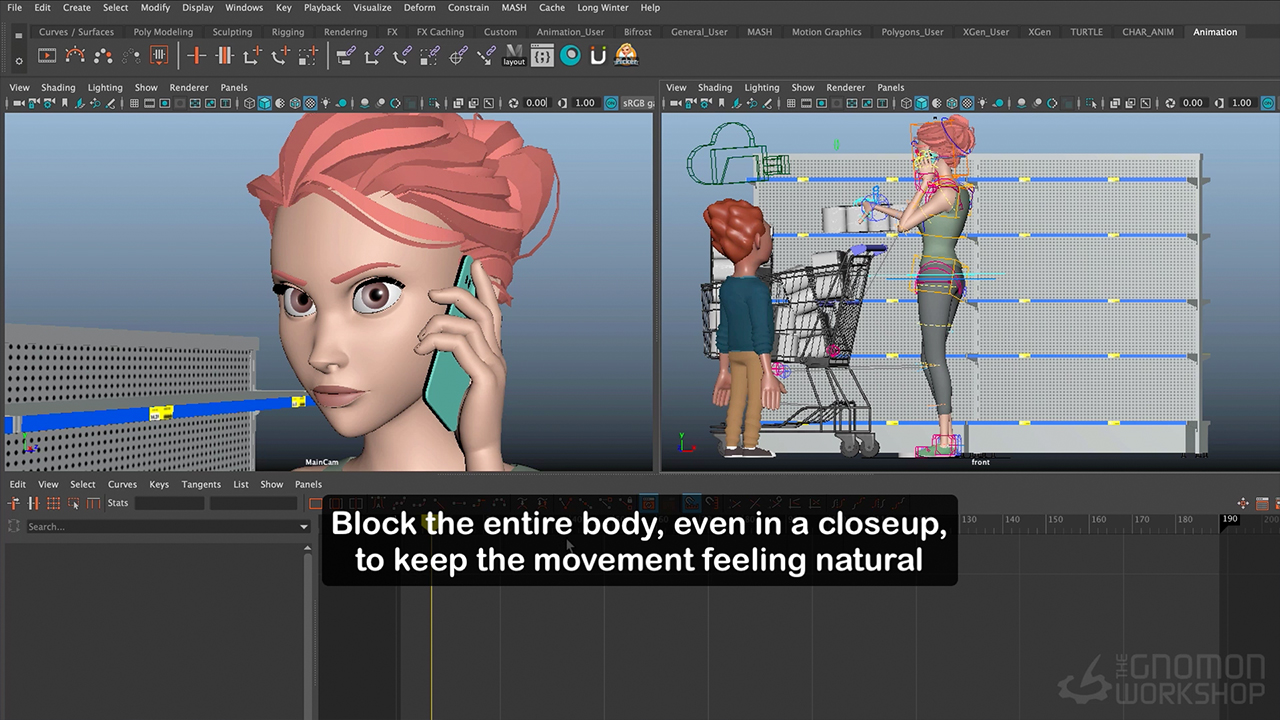Open the Deform menu in menu bar
Image resolution: width=1280 pixels, height=720 pixels.
(x=419, y=8)
